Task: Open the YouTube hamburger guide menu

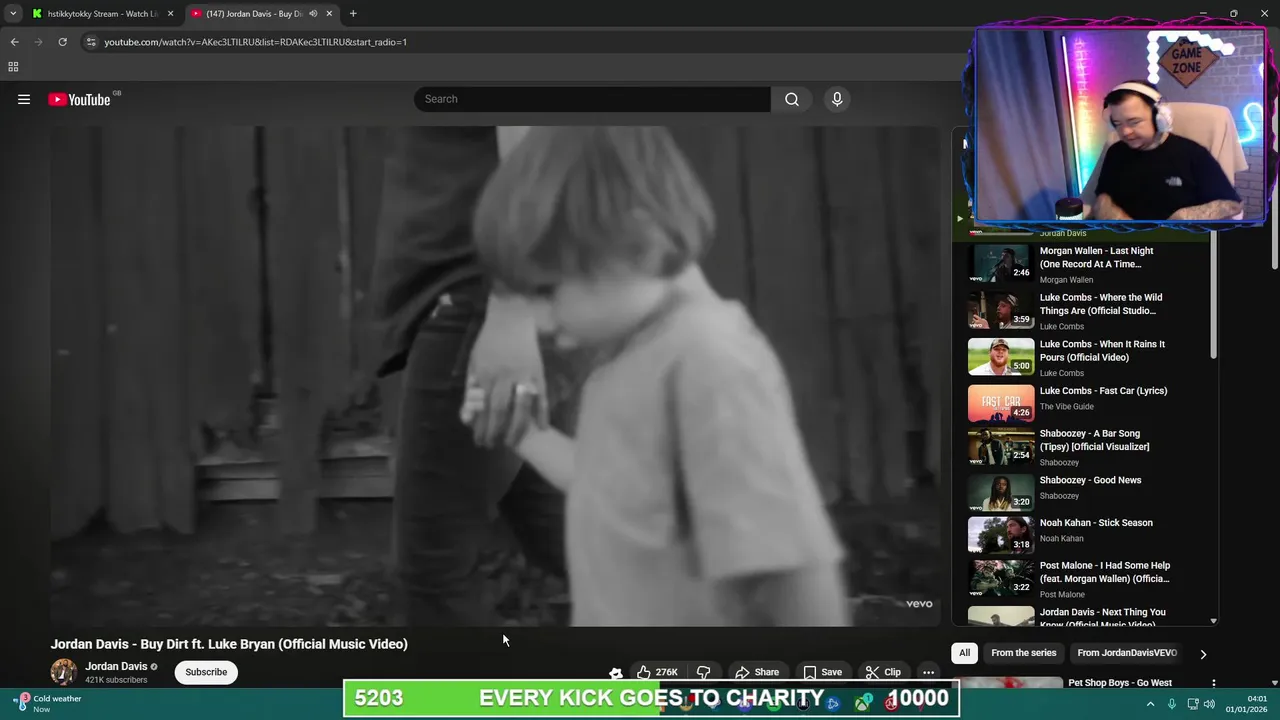Action: (24, 99)
